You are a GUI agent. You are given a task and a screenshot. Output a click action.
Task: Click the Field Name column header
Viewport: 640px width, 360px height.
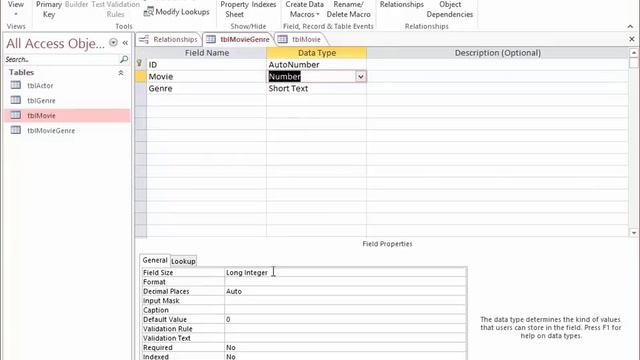pyautogui.click(x=207, y=53)
